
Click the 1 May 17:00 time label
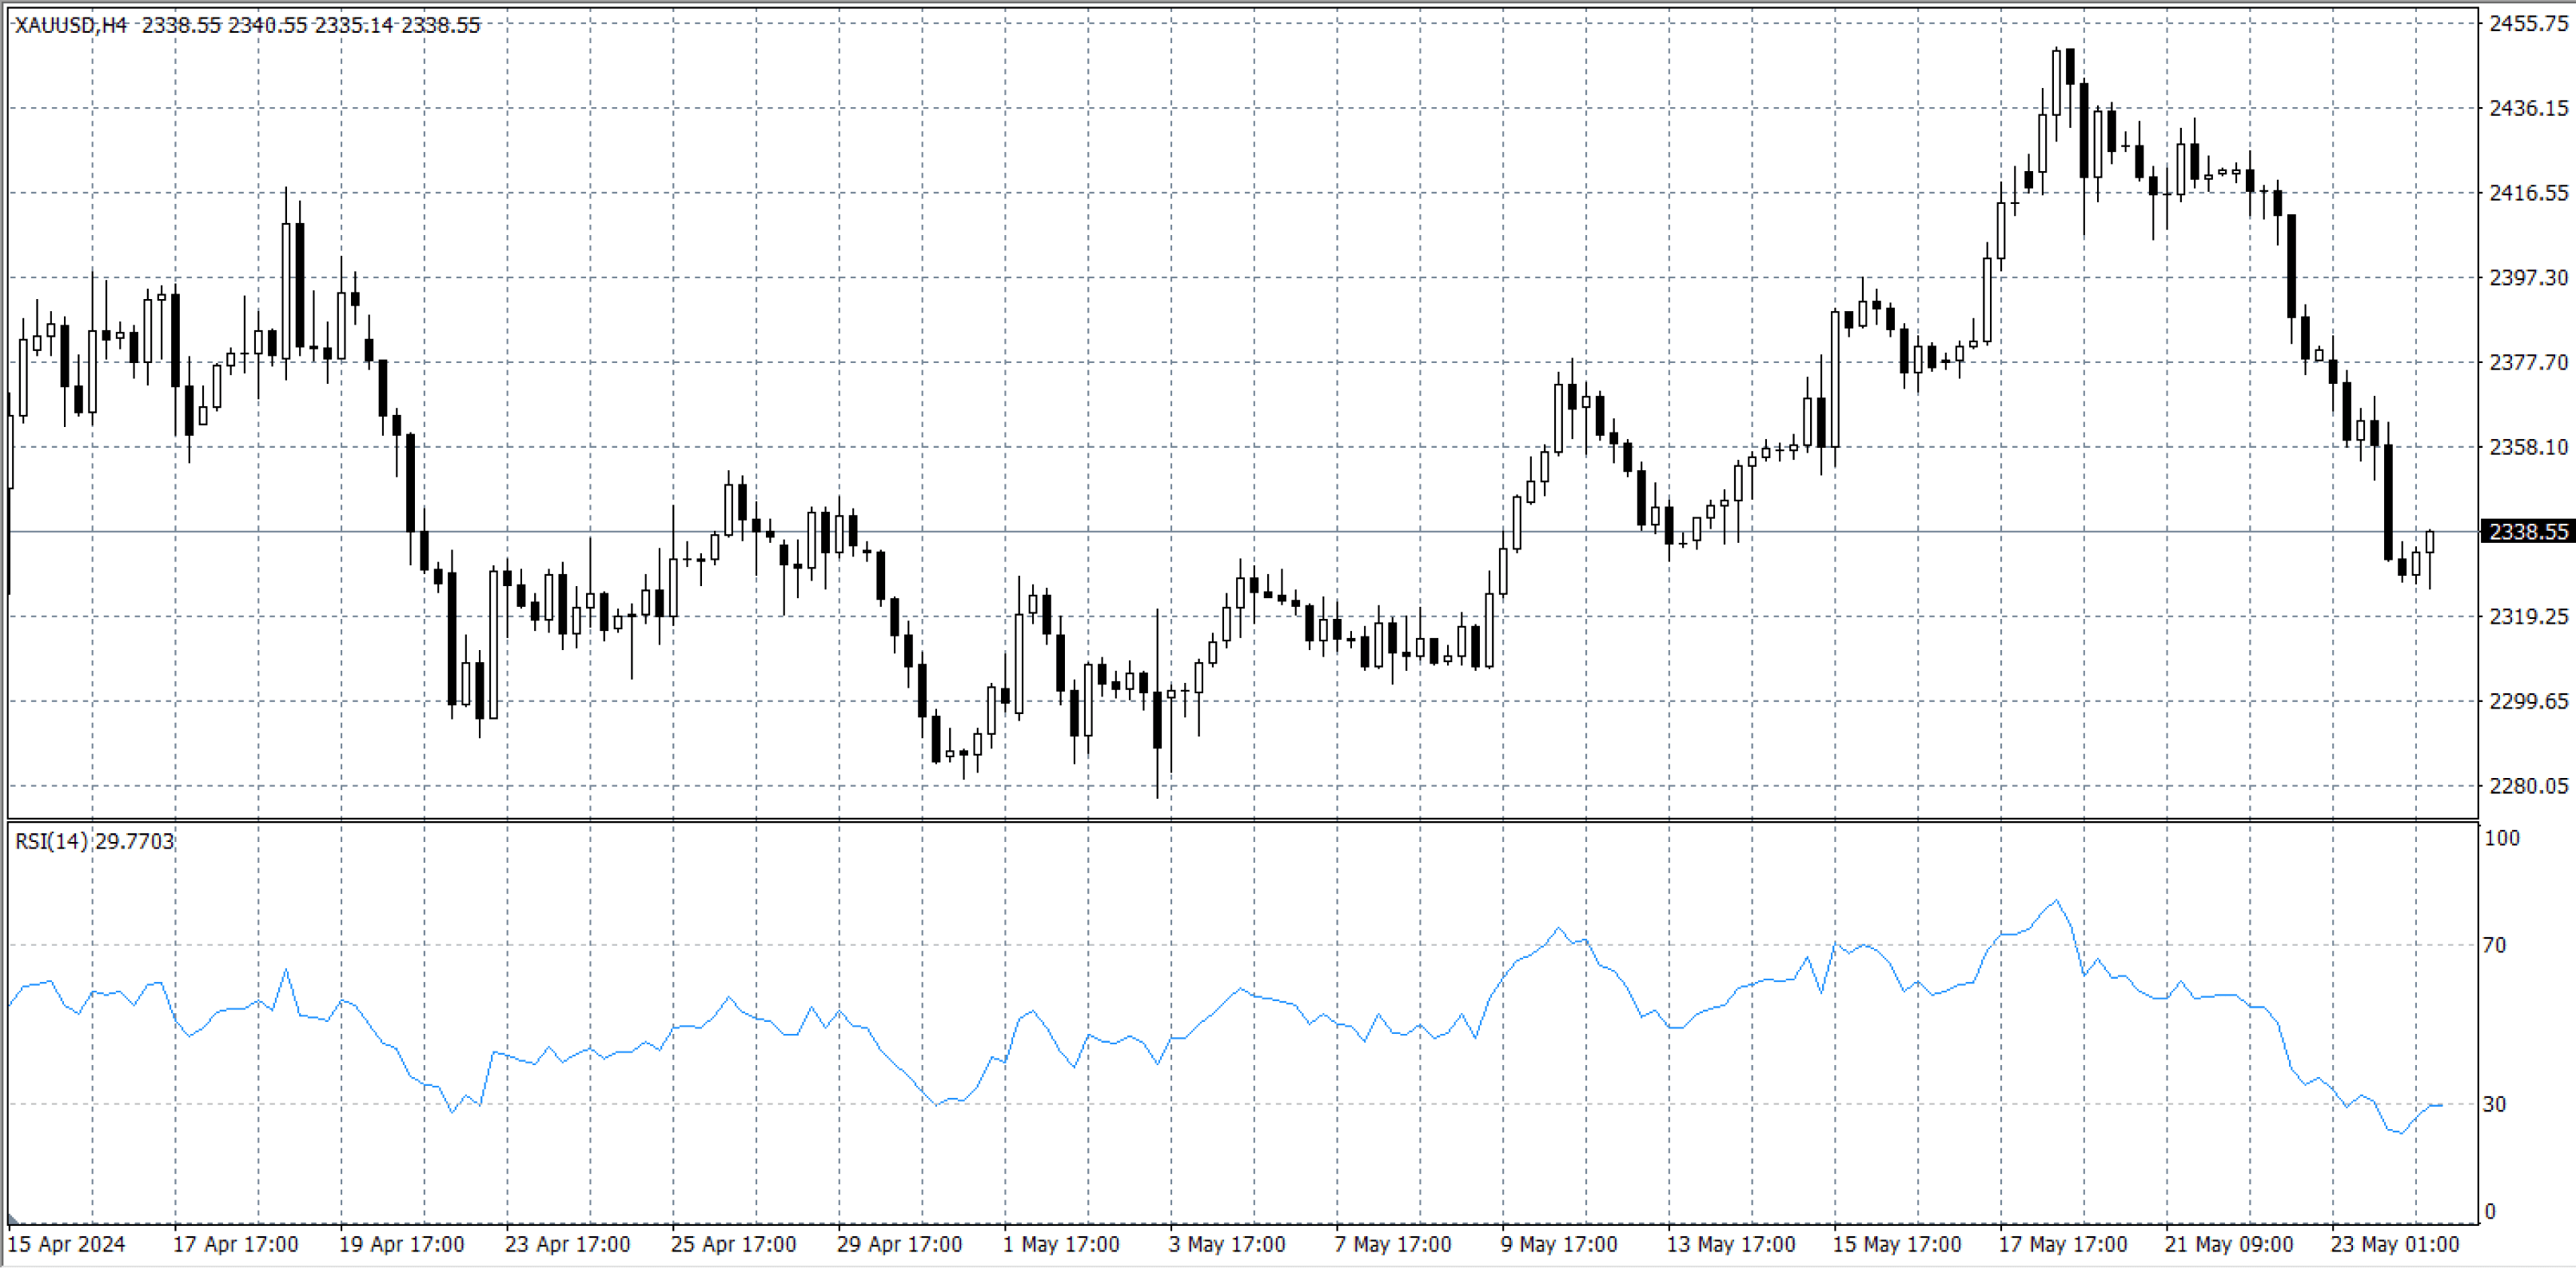pos(1061,1244)
